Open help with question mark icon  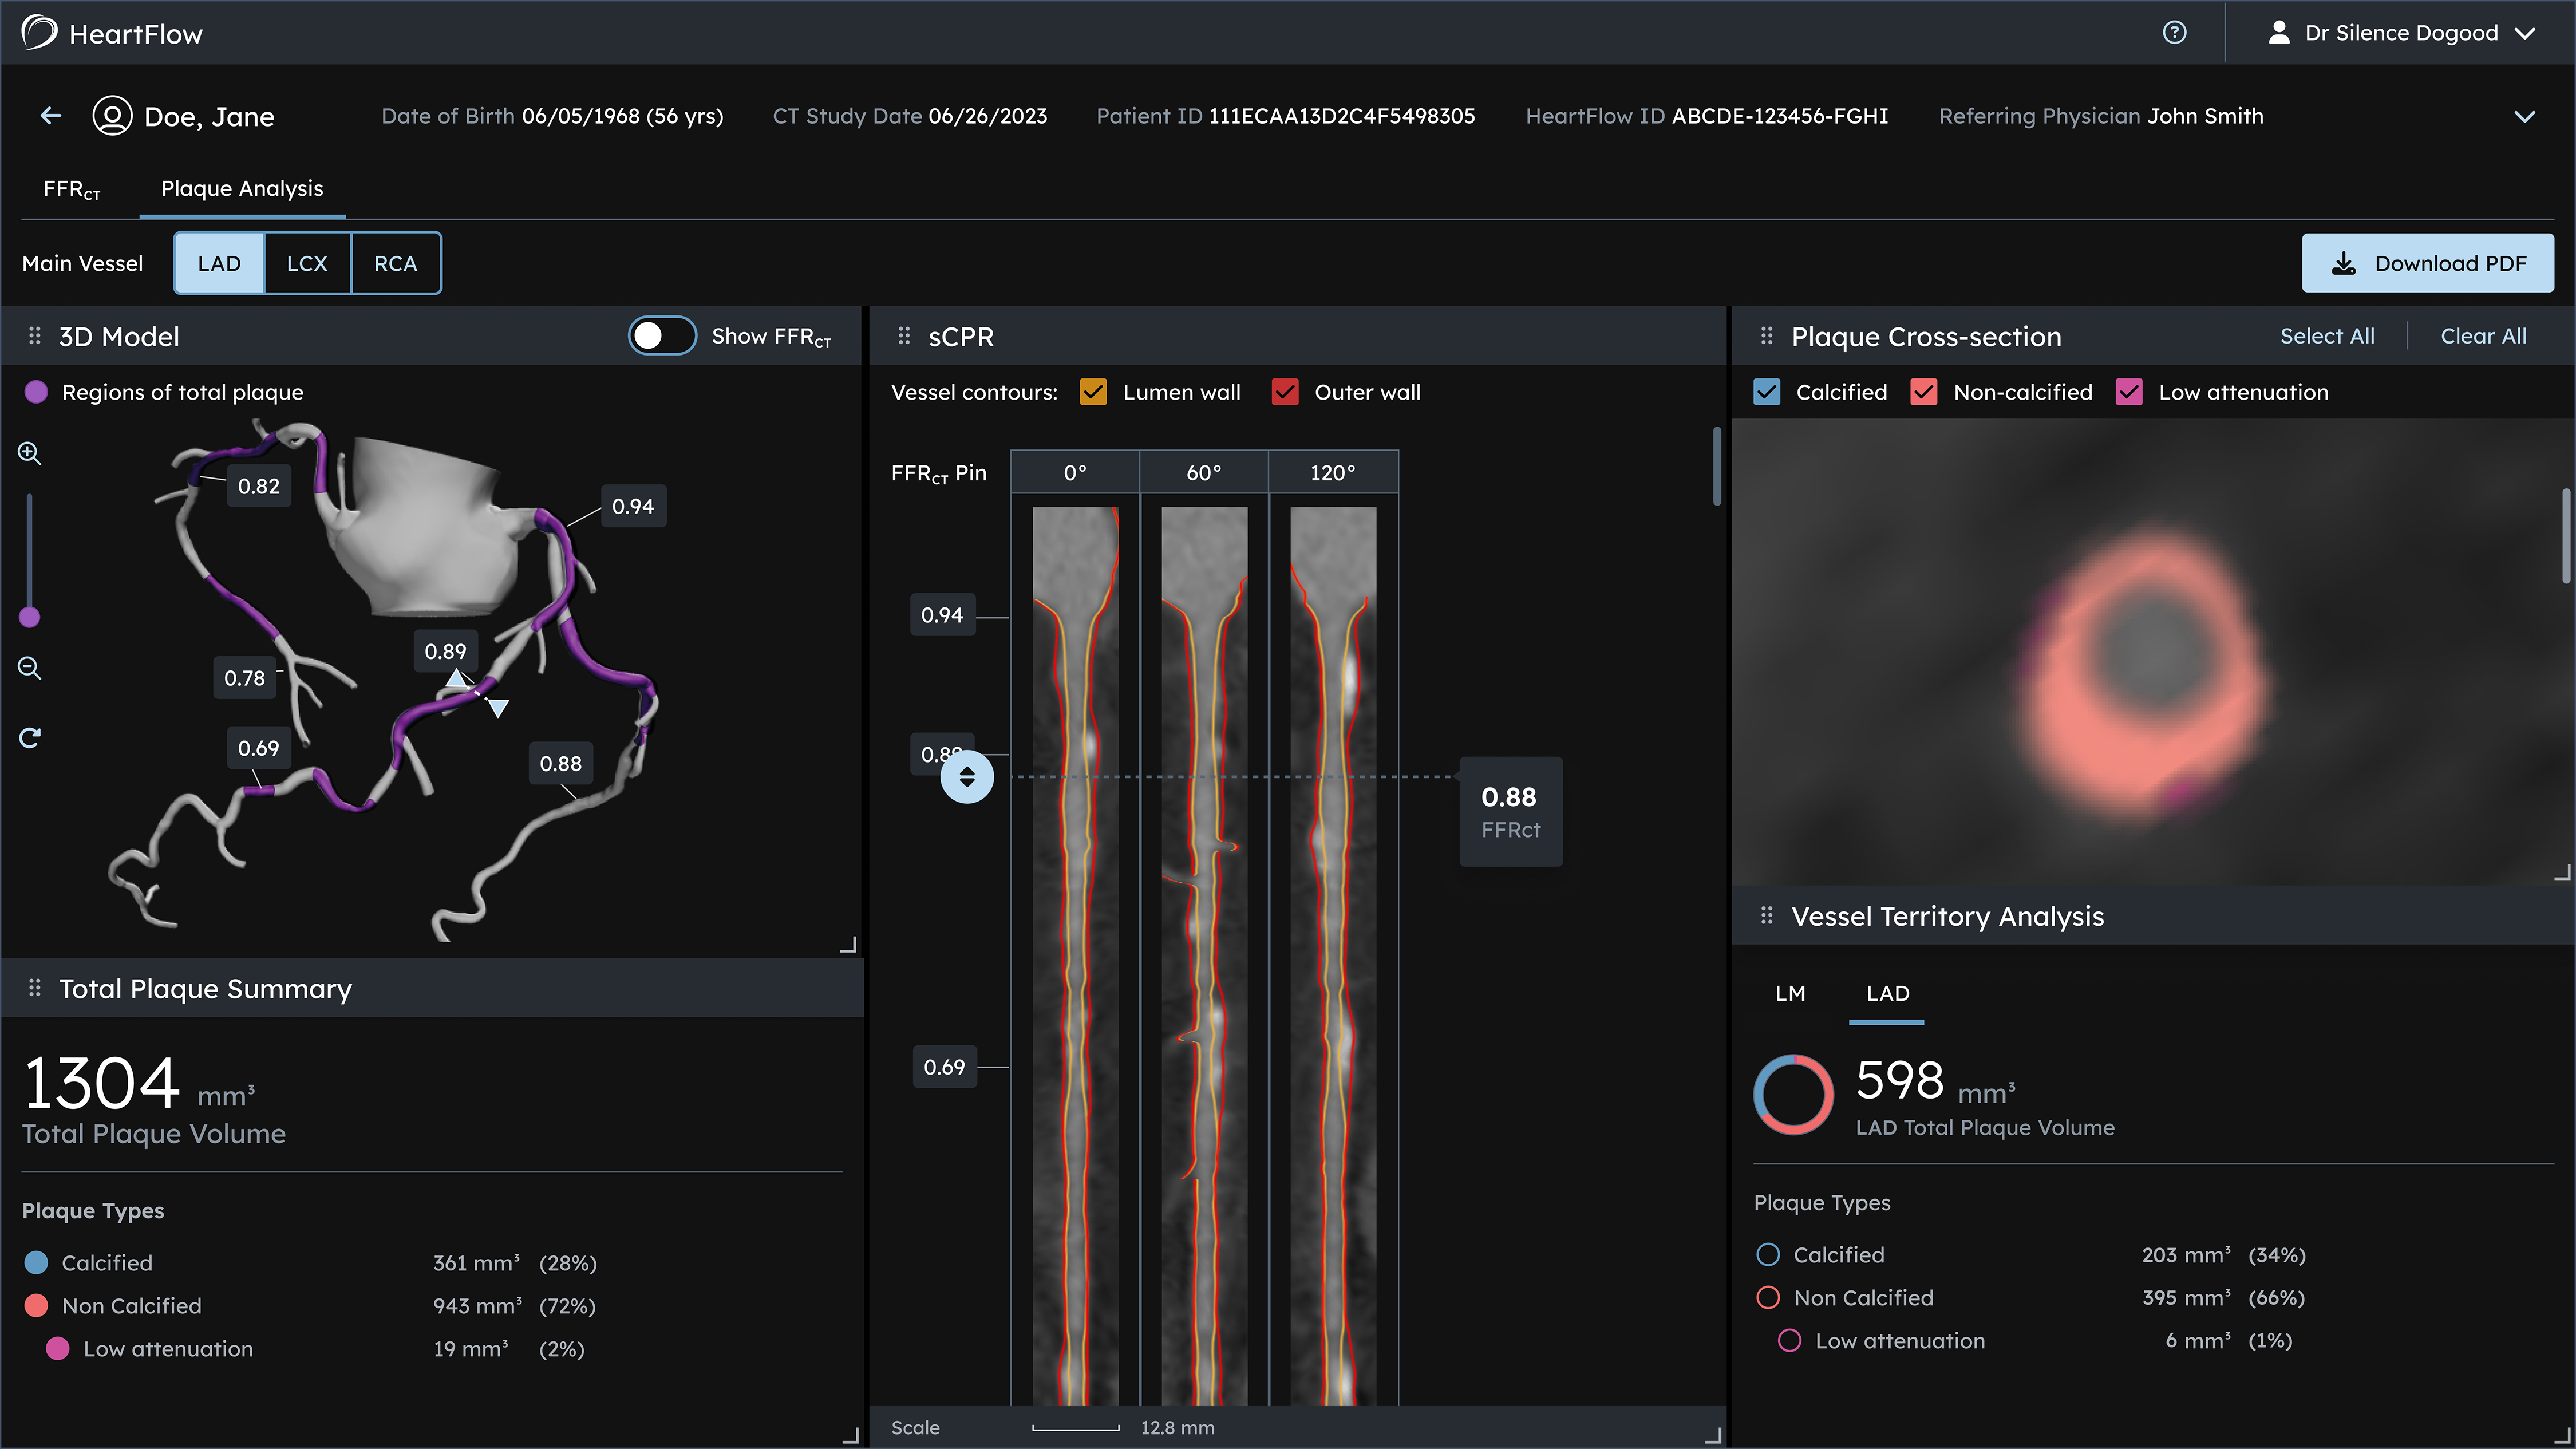2174,33
